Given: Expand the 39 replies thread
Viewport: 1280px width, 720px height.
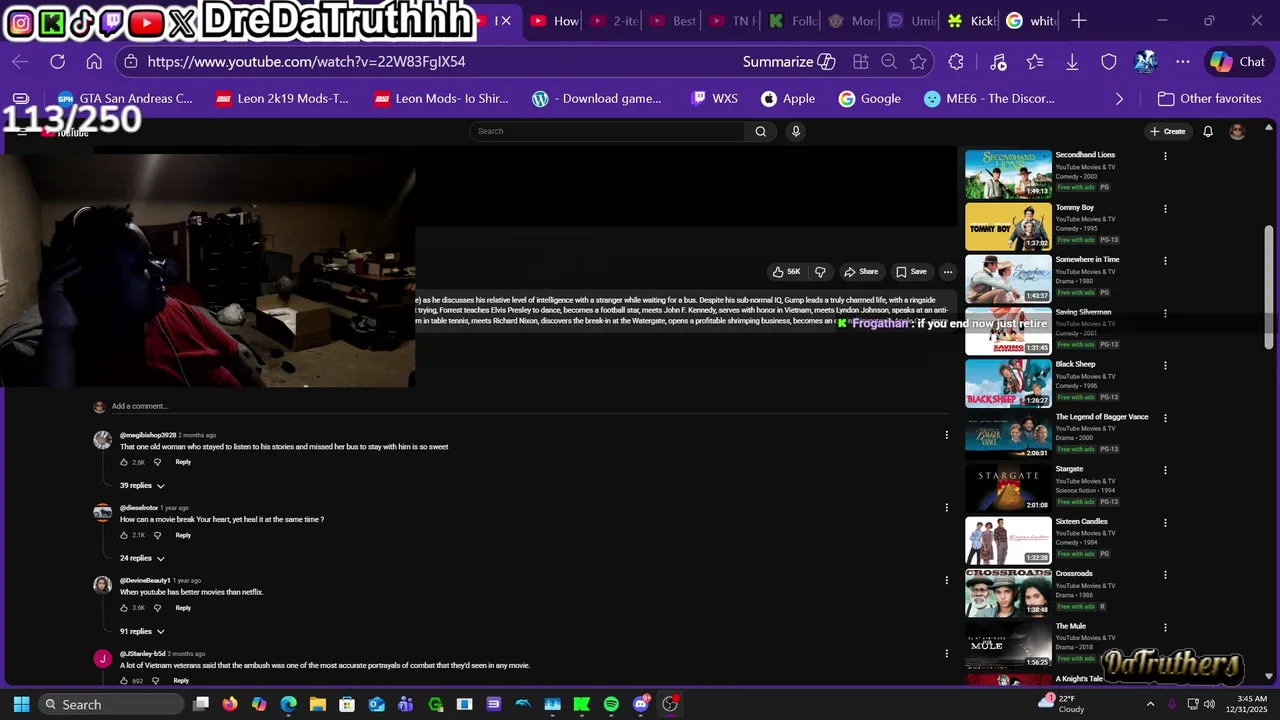Looking at the screenshot, I should (x=142, y=486).
